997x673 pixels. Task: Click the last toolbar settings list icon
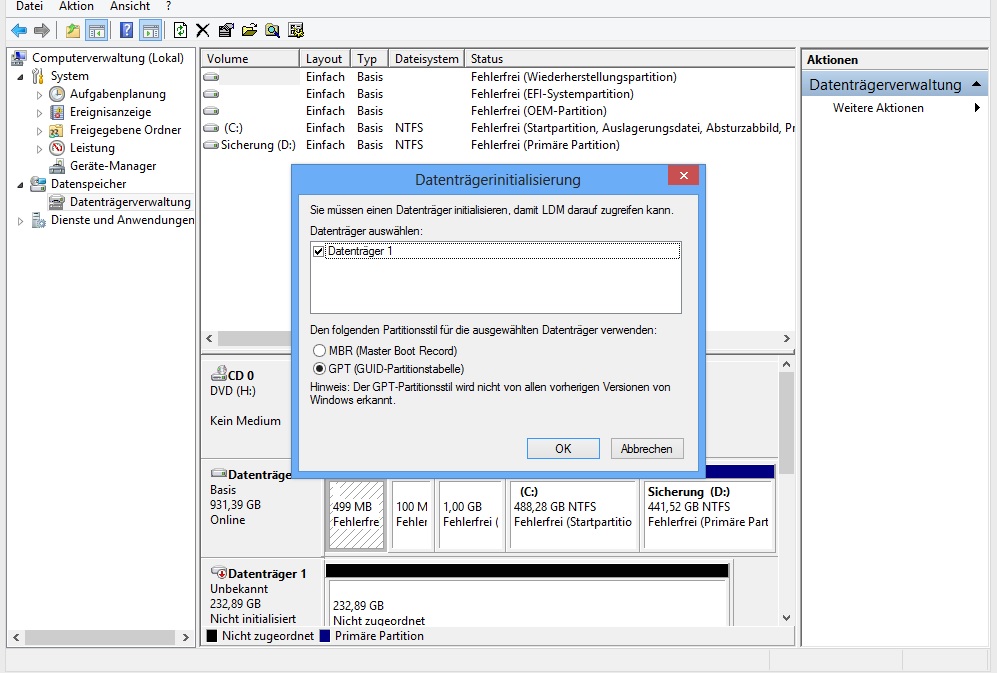pyautogui.click(x=296, y=30)
